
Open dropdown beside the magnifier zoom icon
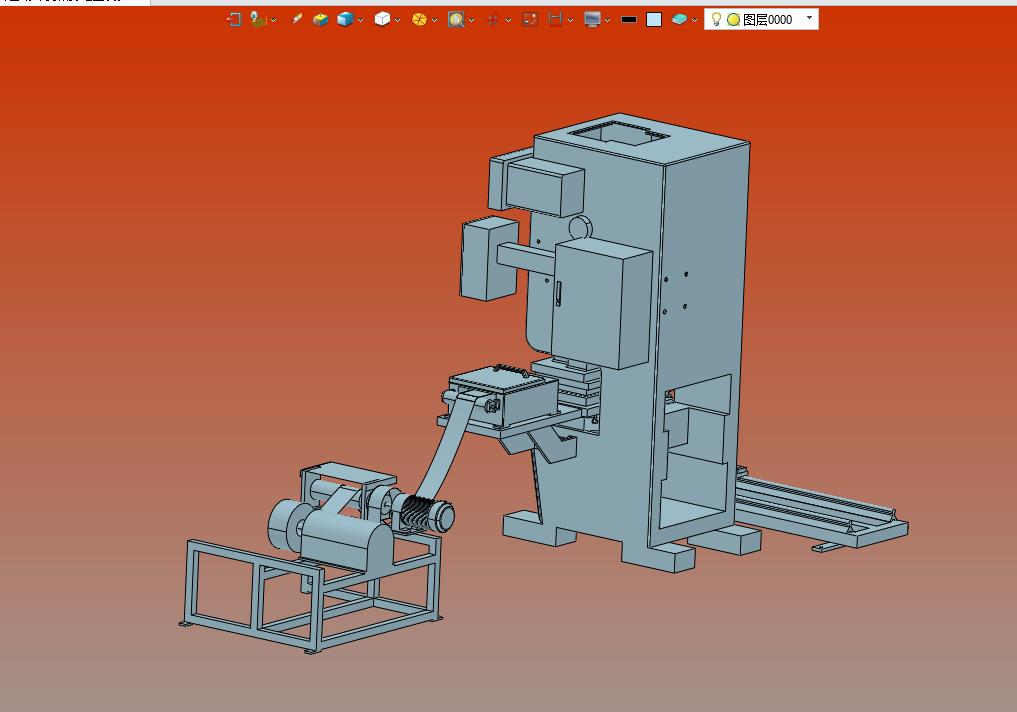click(x=472, y=20)
